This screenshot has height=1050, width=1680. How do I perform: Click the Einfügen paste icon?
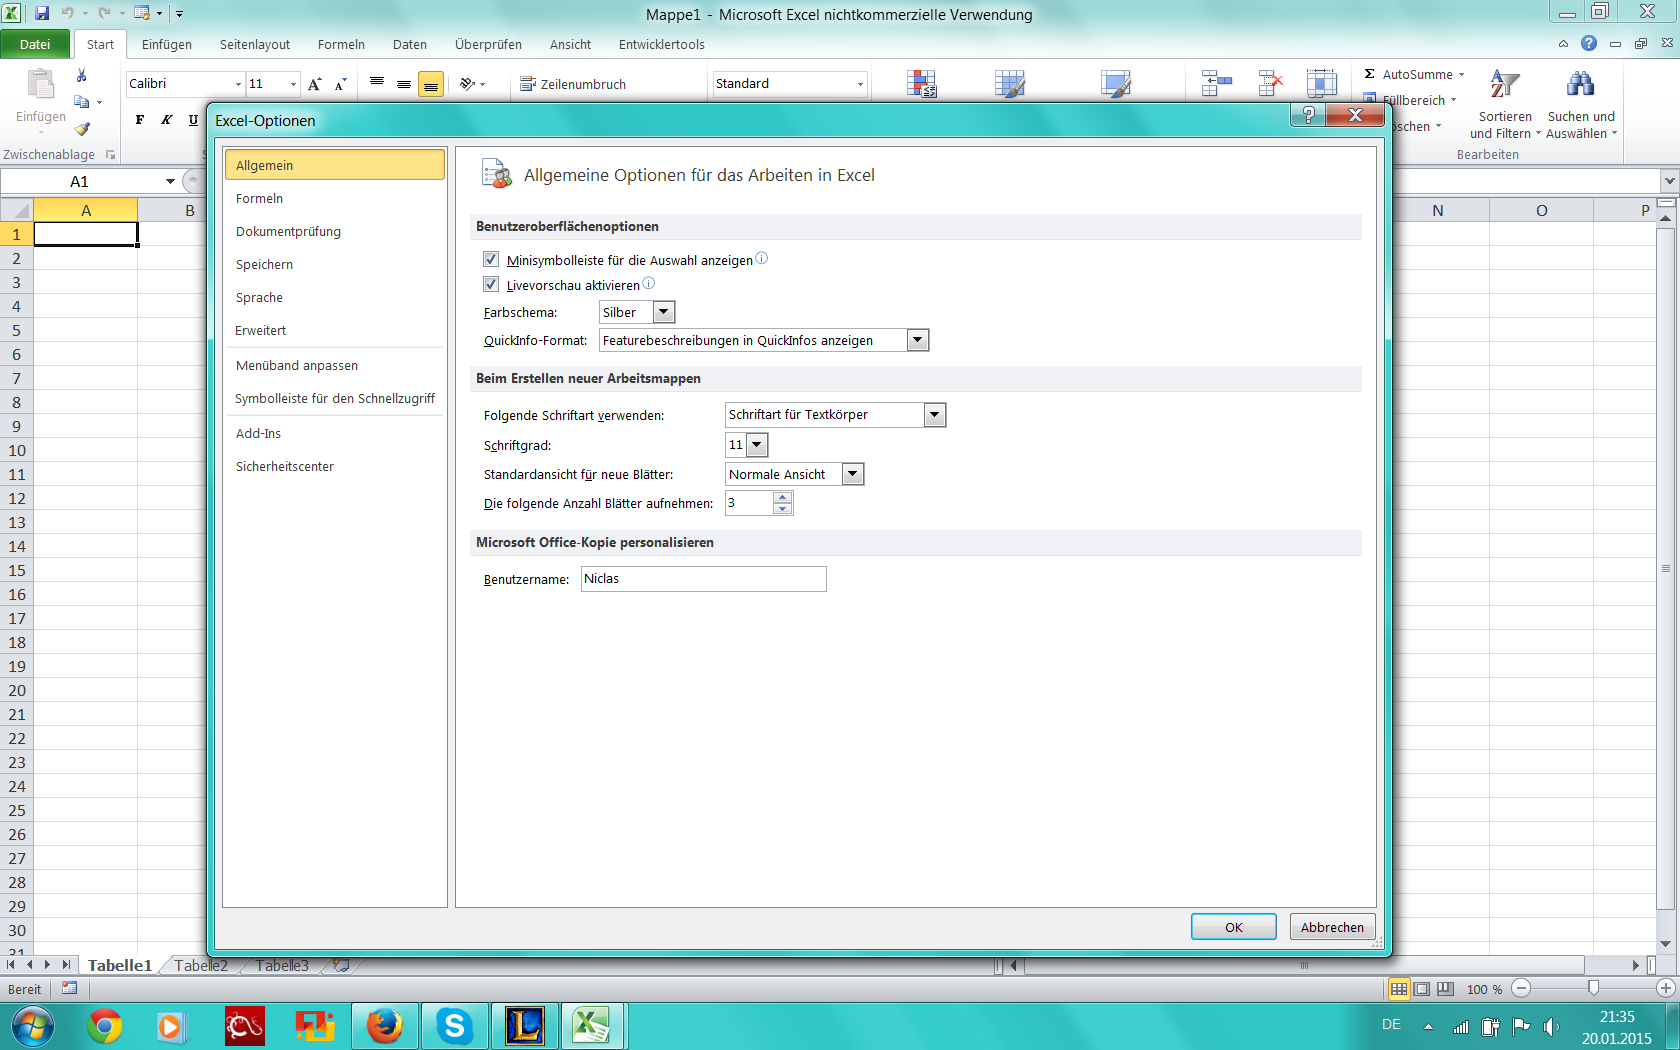(x=41, y=86)
